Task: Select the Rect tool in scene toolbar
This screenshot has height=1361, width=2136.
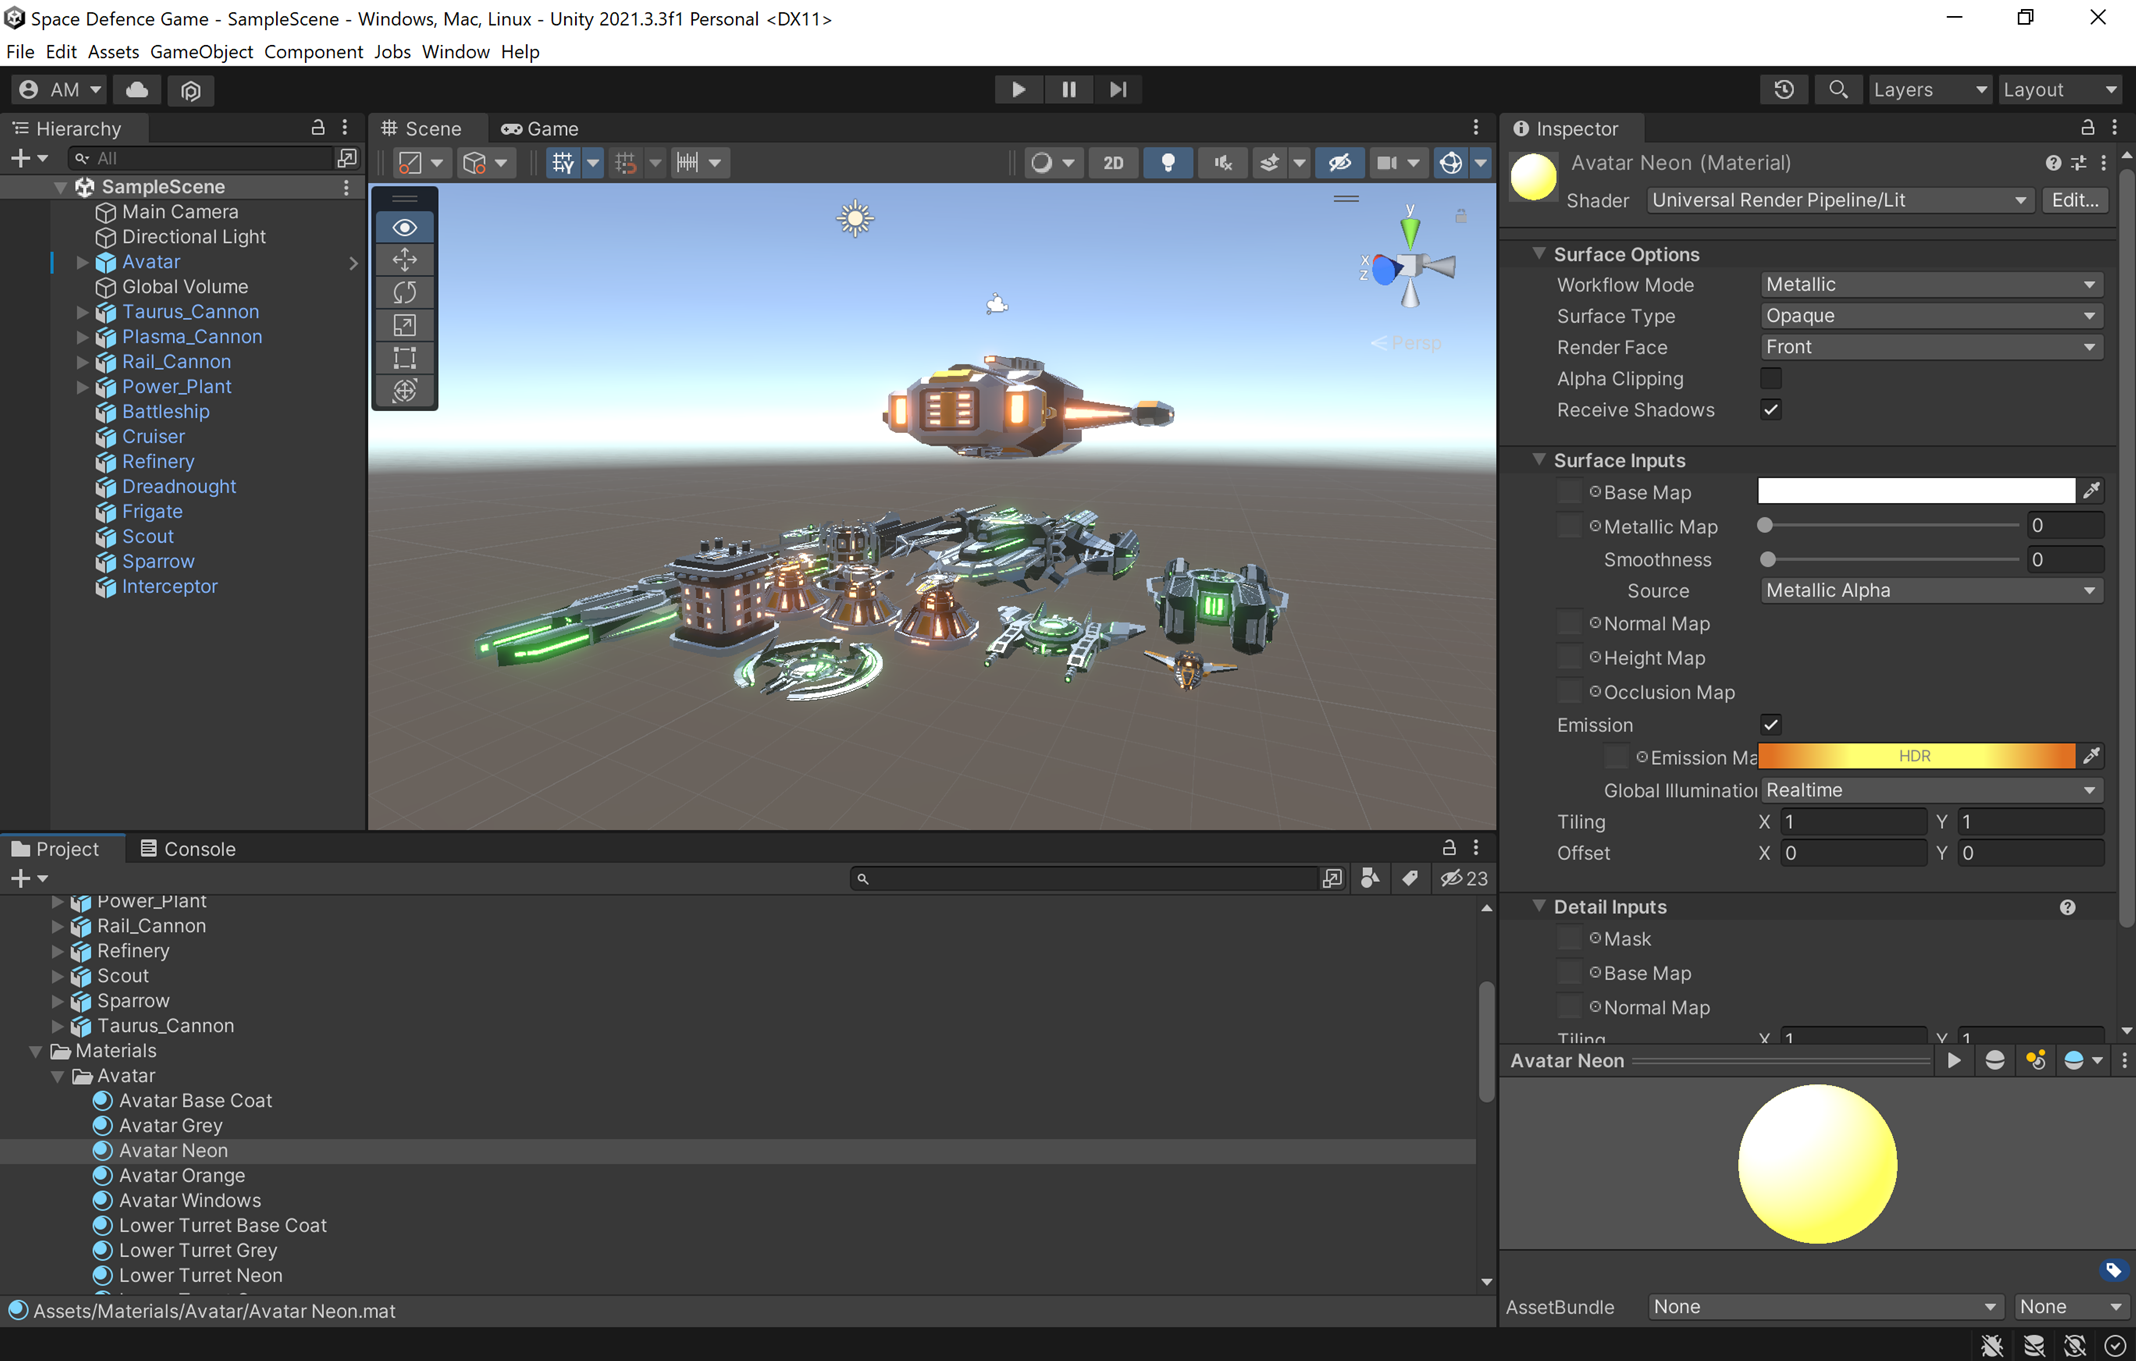Action: click(405, 358)
